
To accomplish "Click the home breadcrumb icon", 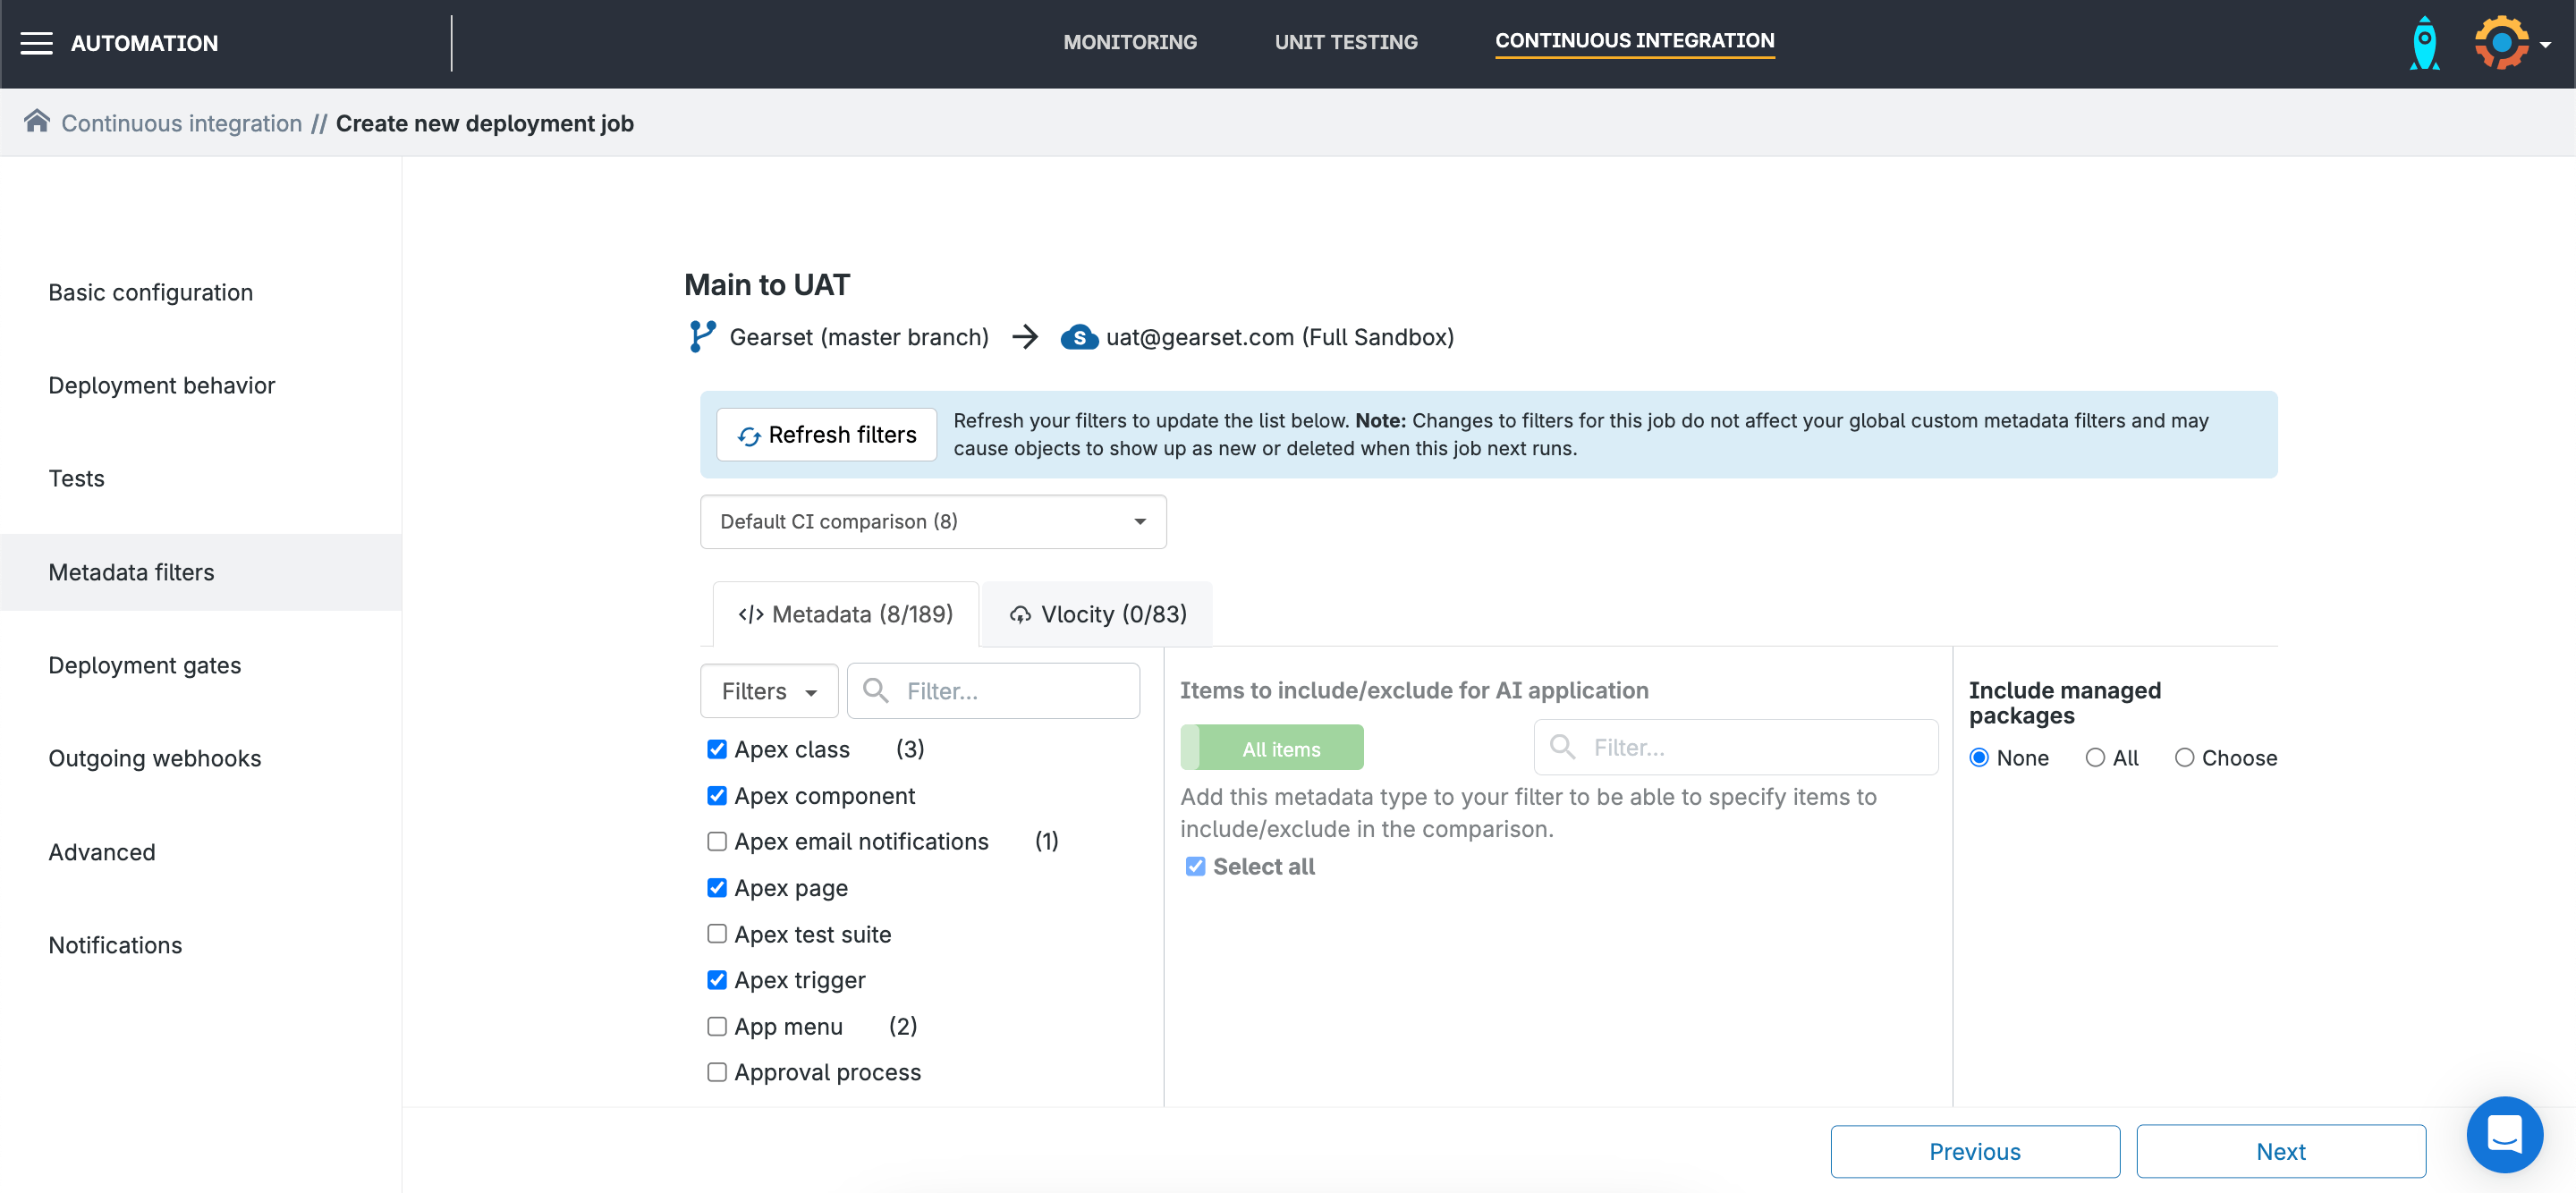I will pyautogui.click(x=37, y=122).
